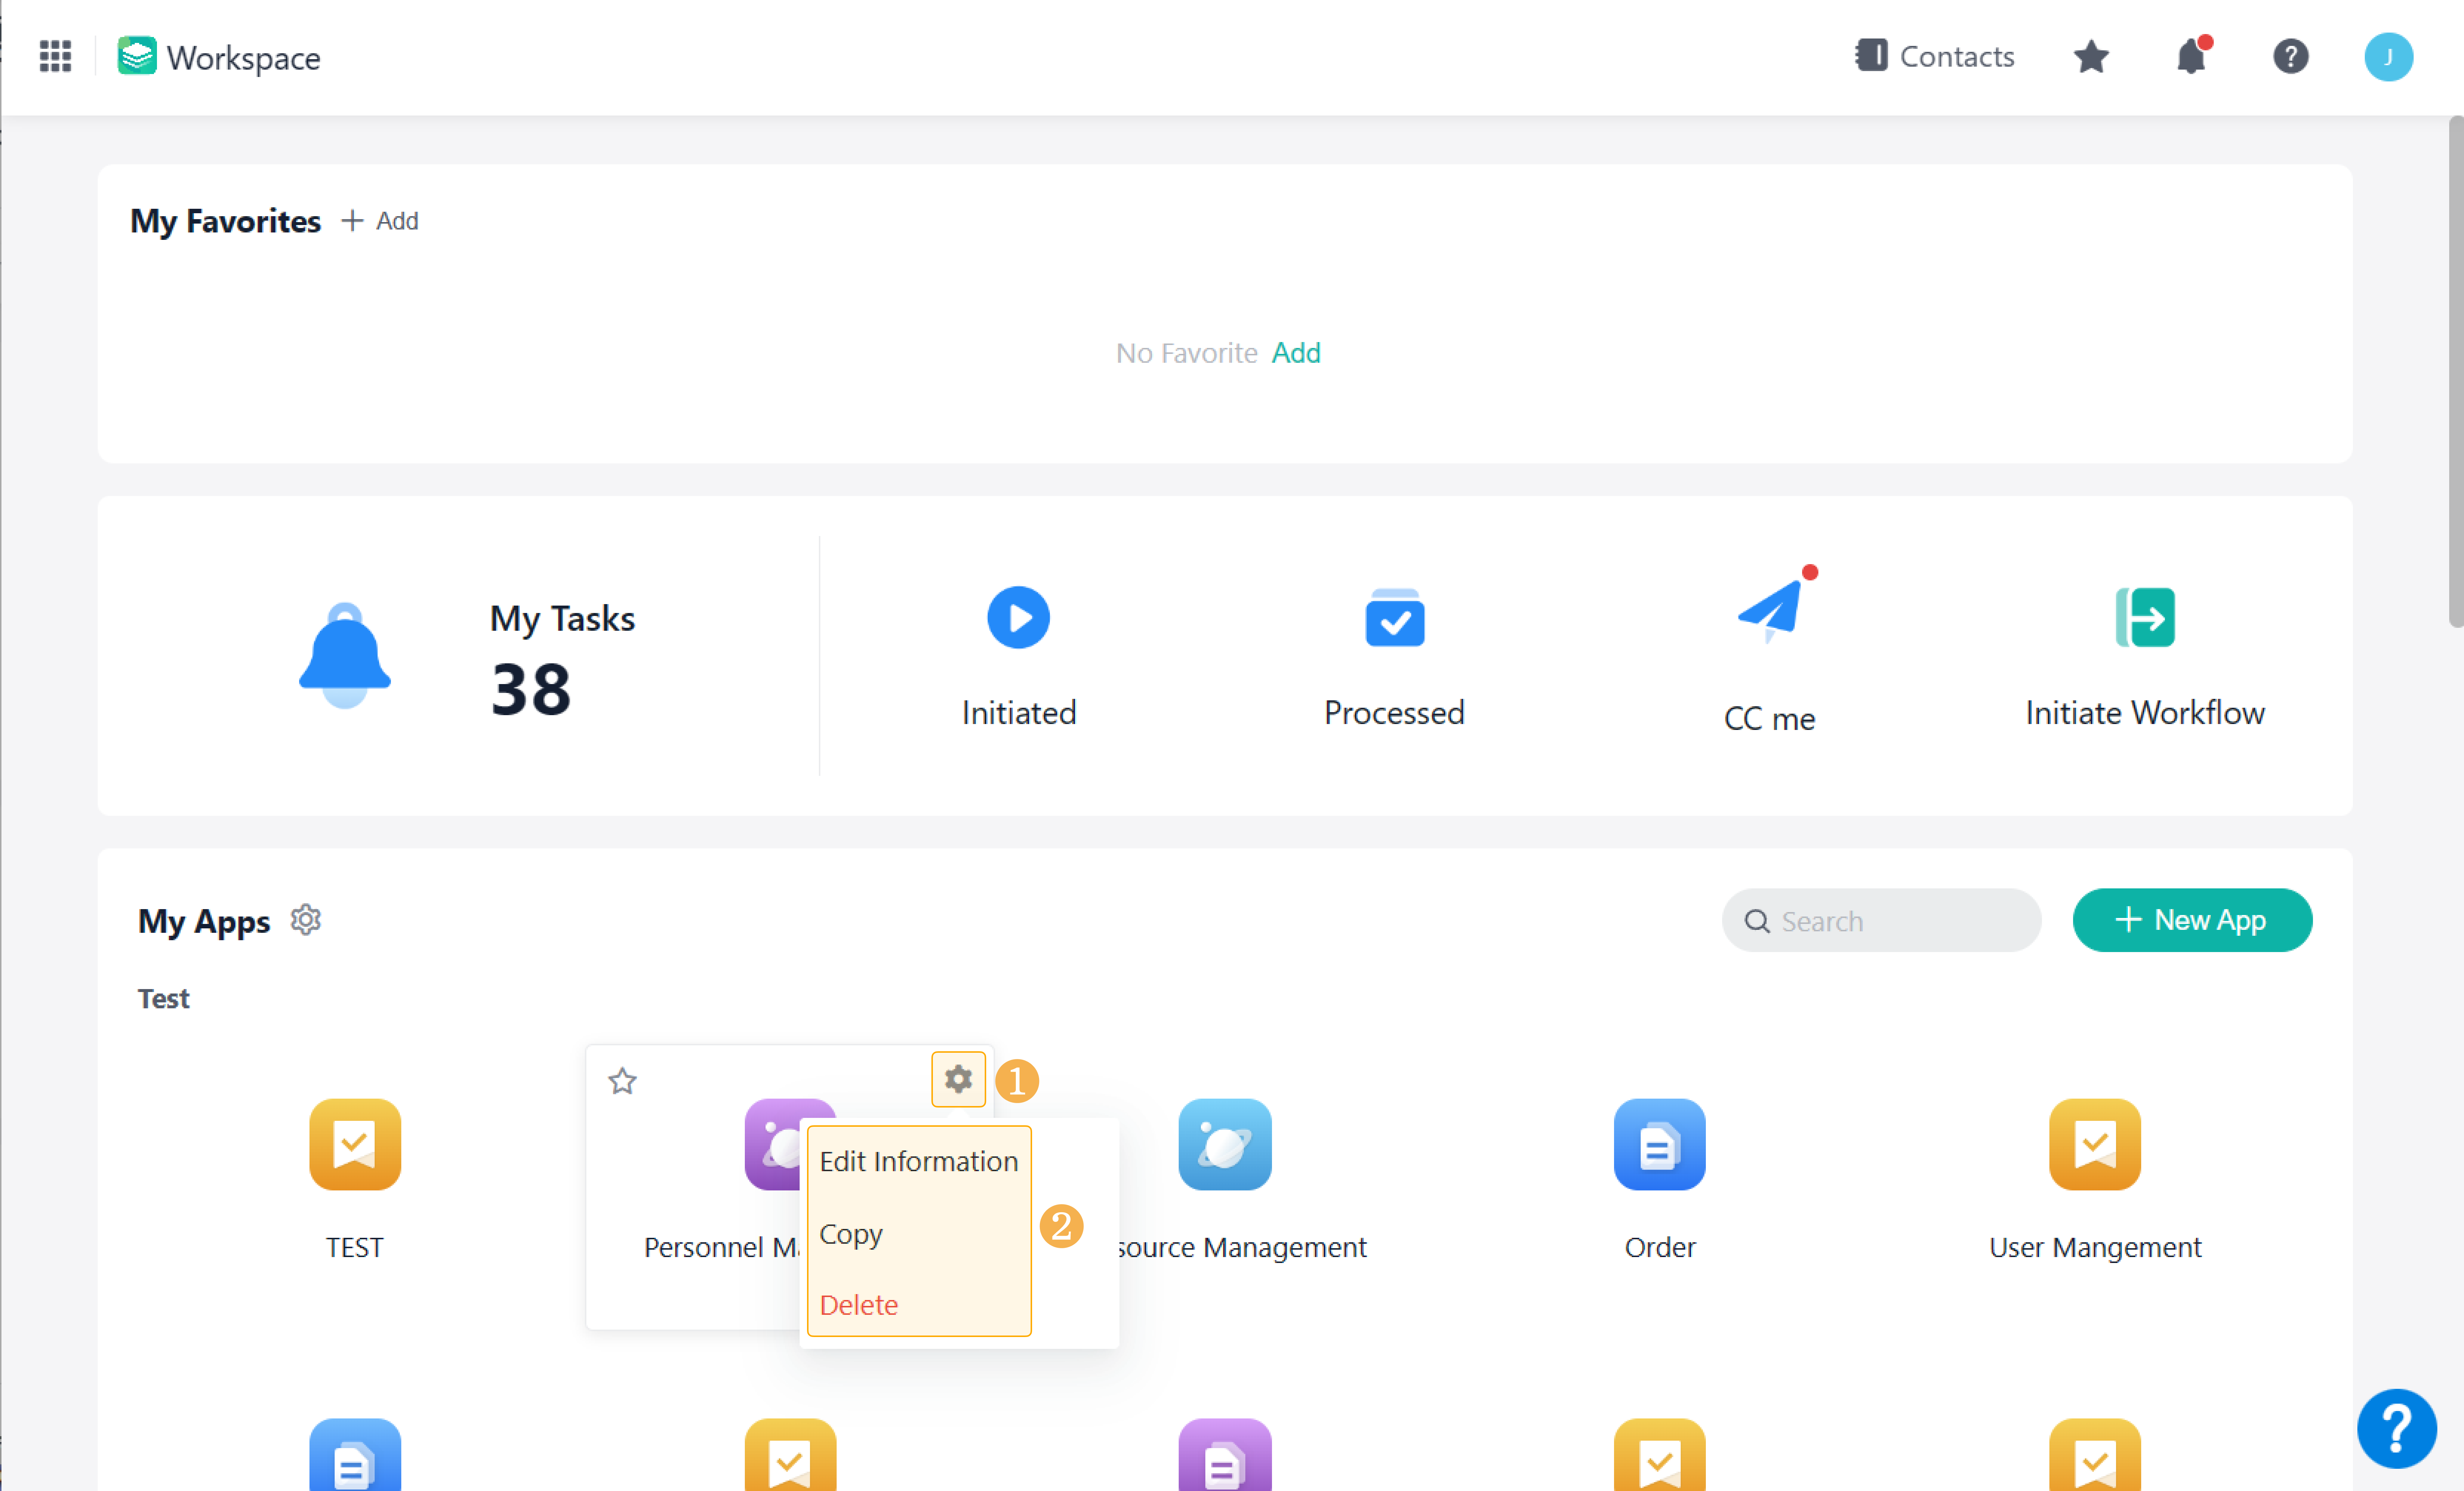The width and height of the screenshot is (2464, 1491).
Task: Toggle favorite star on Personnel app card
Action: 622,1081
